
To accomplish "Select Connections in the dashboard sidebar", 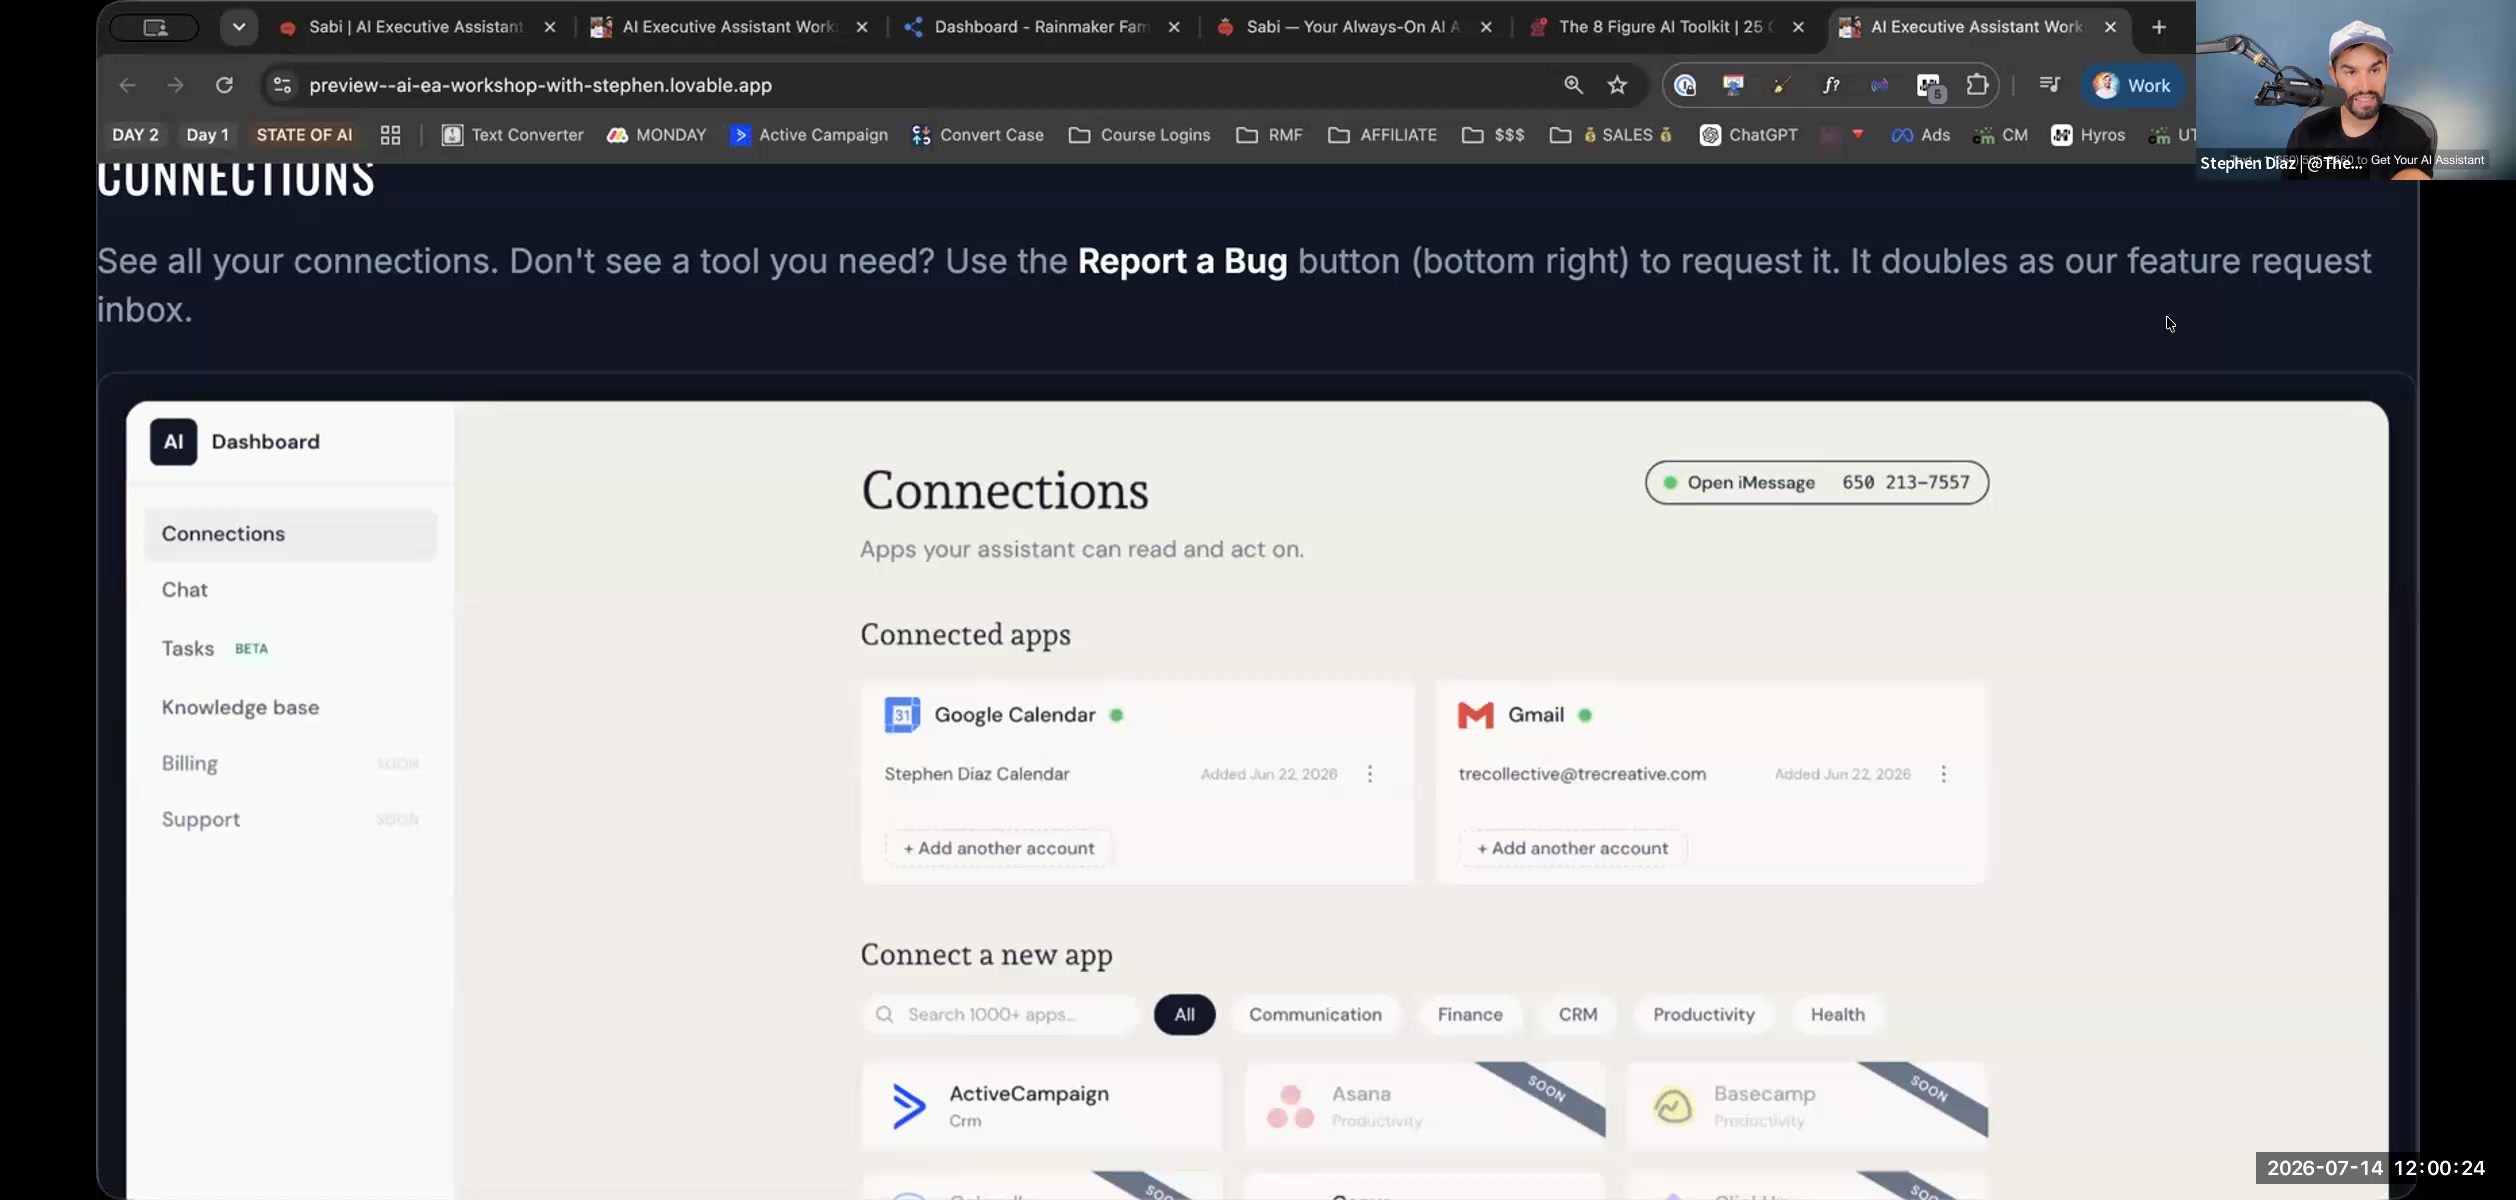I will point(291,534).
